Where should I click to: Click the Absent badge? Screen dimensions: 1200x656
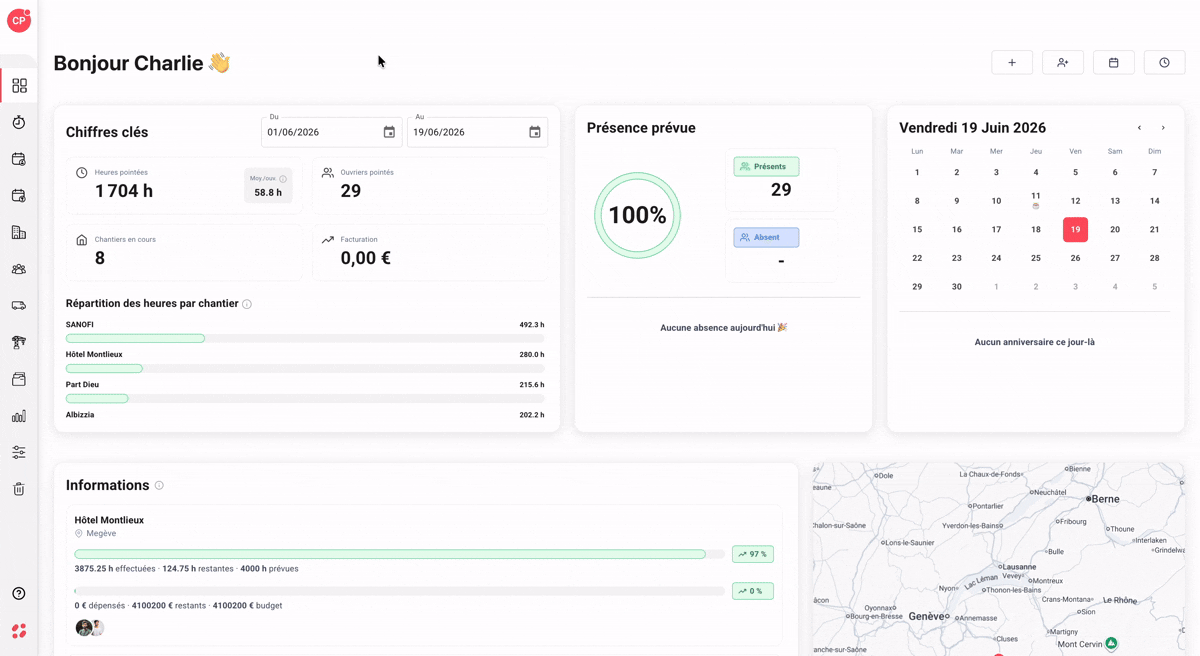[x=766, y=238]
